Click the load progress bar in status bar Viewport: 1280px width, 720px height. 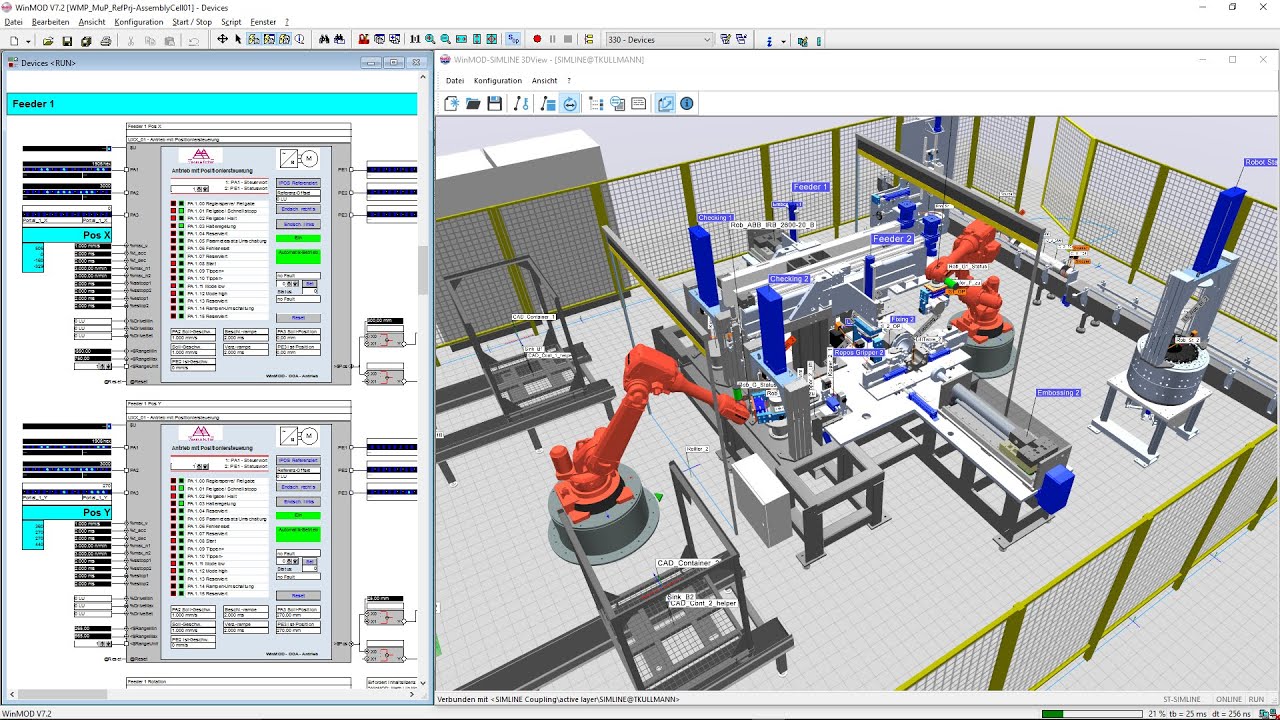(1092, 713)
